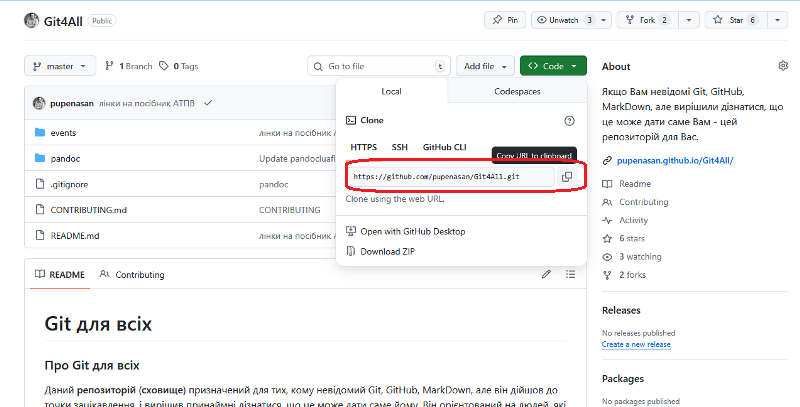
Task: Click the Go to file search field
Action: click(x=375, y=66)
